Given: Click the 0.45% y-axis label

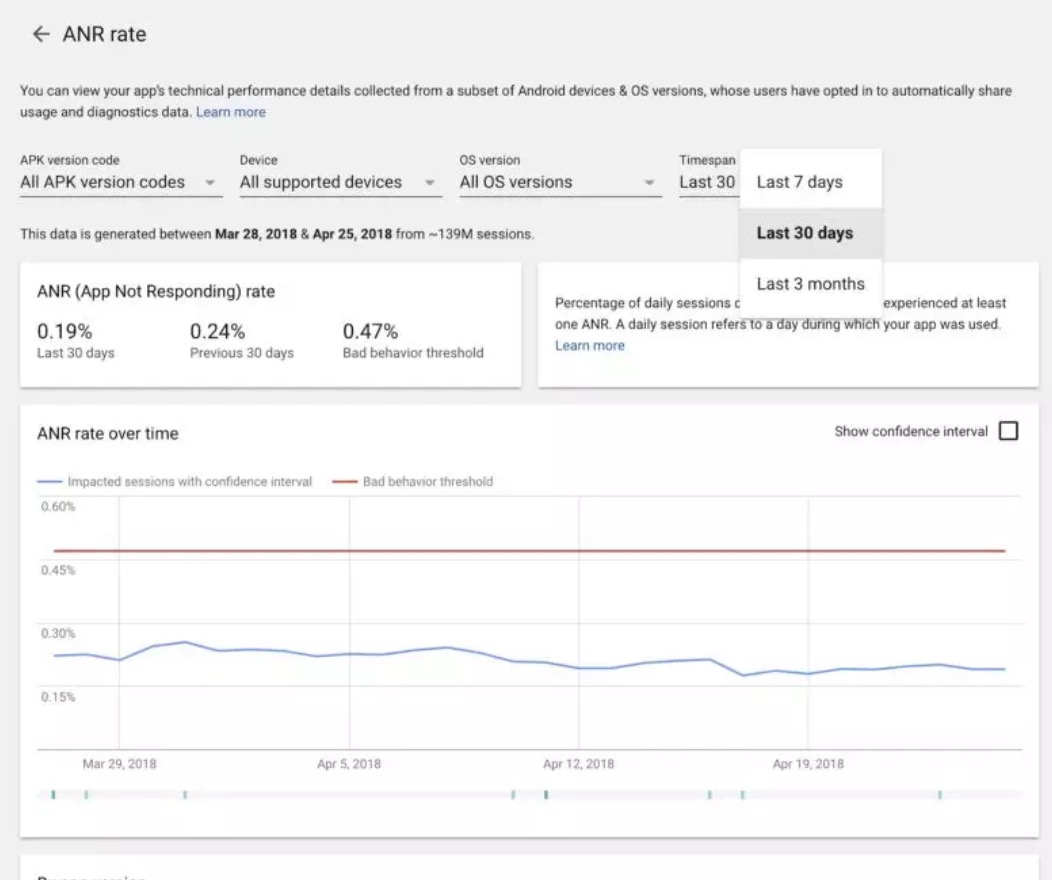Looking at the screenshot, I should pos(58,570).
